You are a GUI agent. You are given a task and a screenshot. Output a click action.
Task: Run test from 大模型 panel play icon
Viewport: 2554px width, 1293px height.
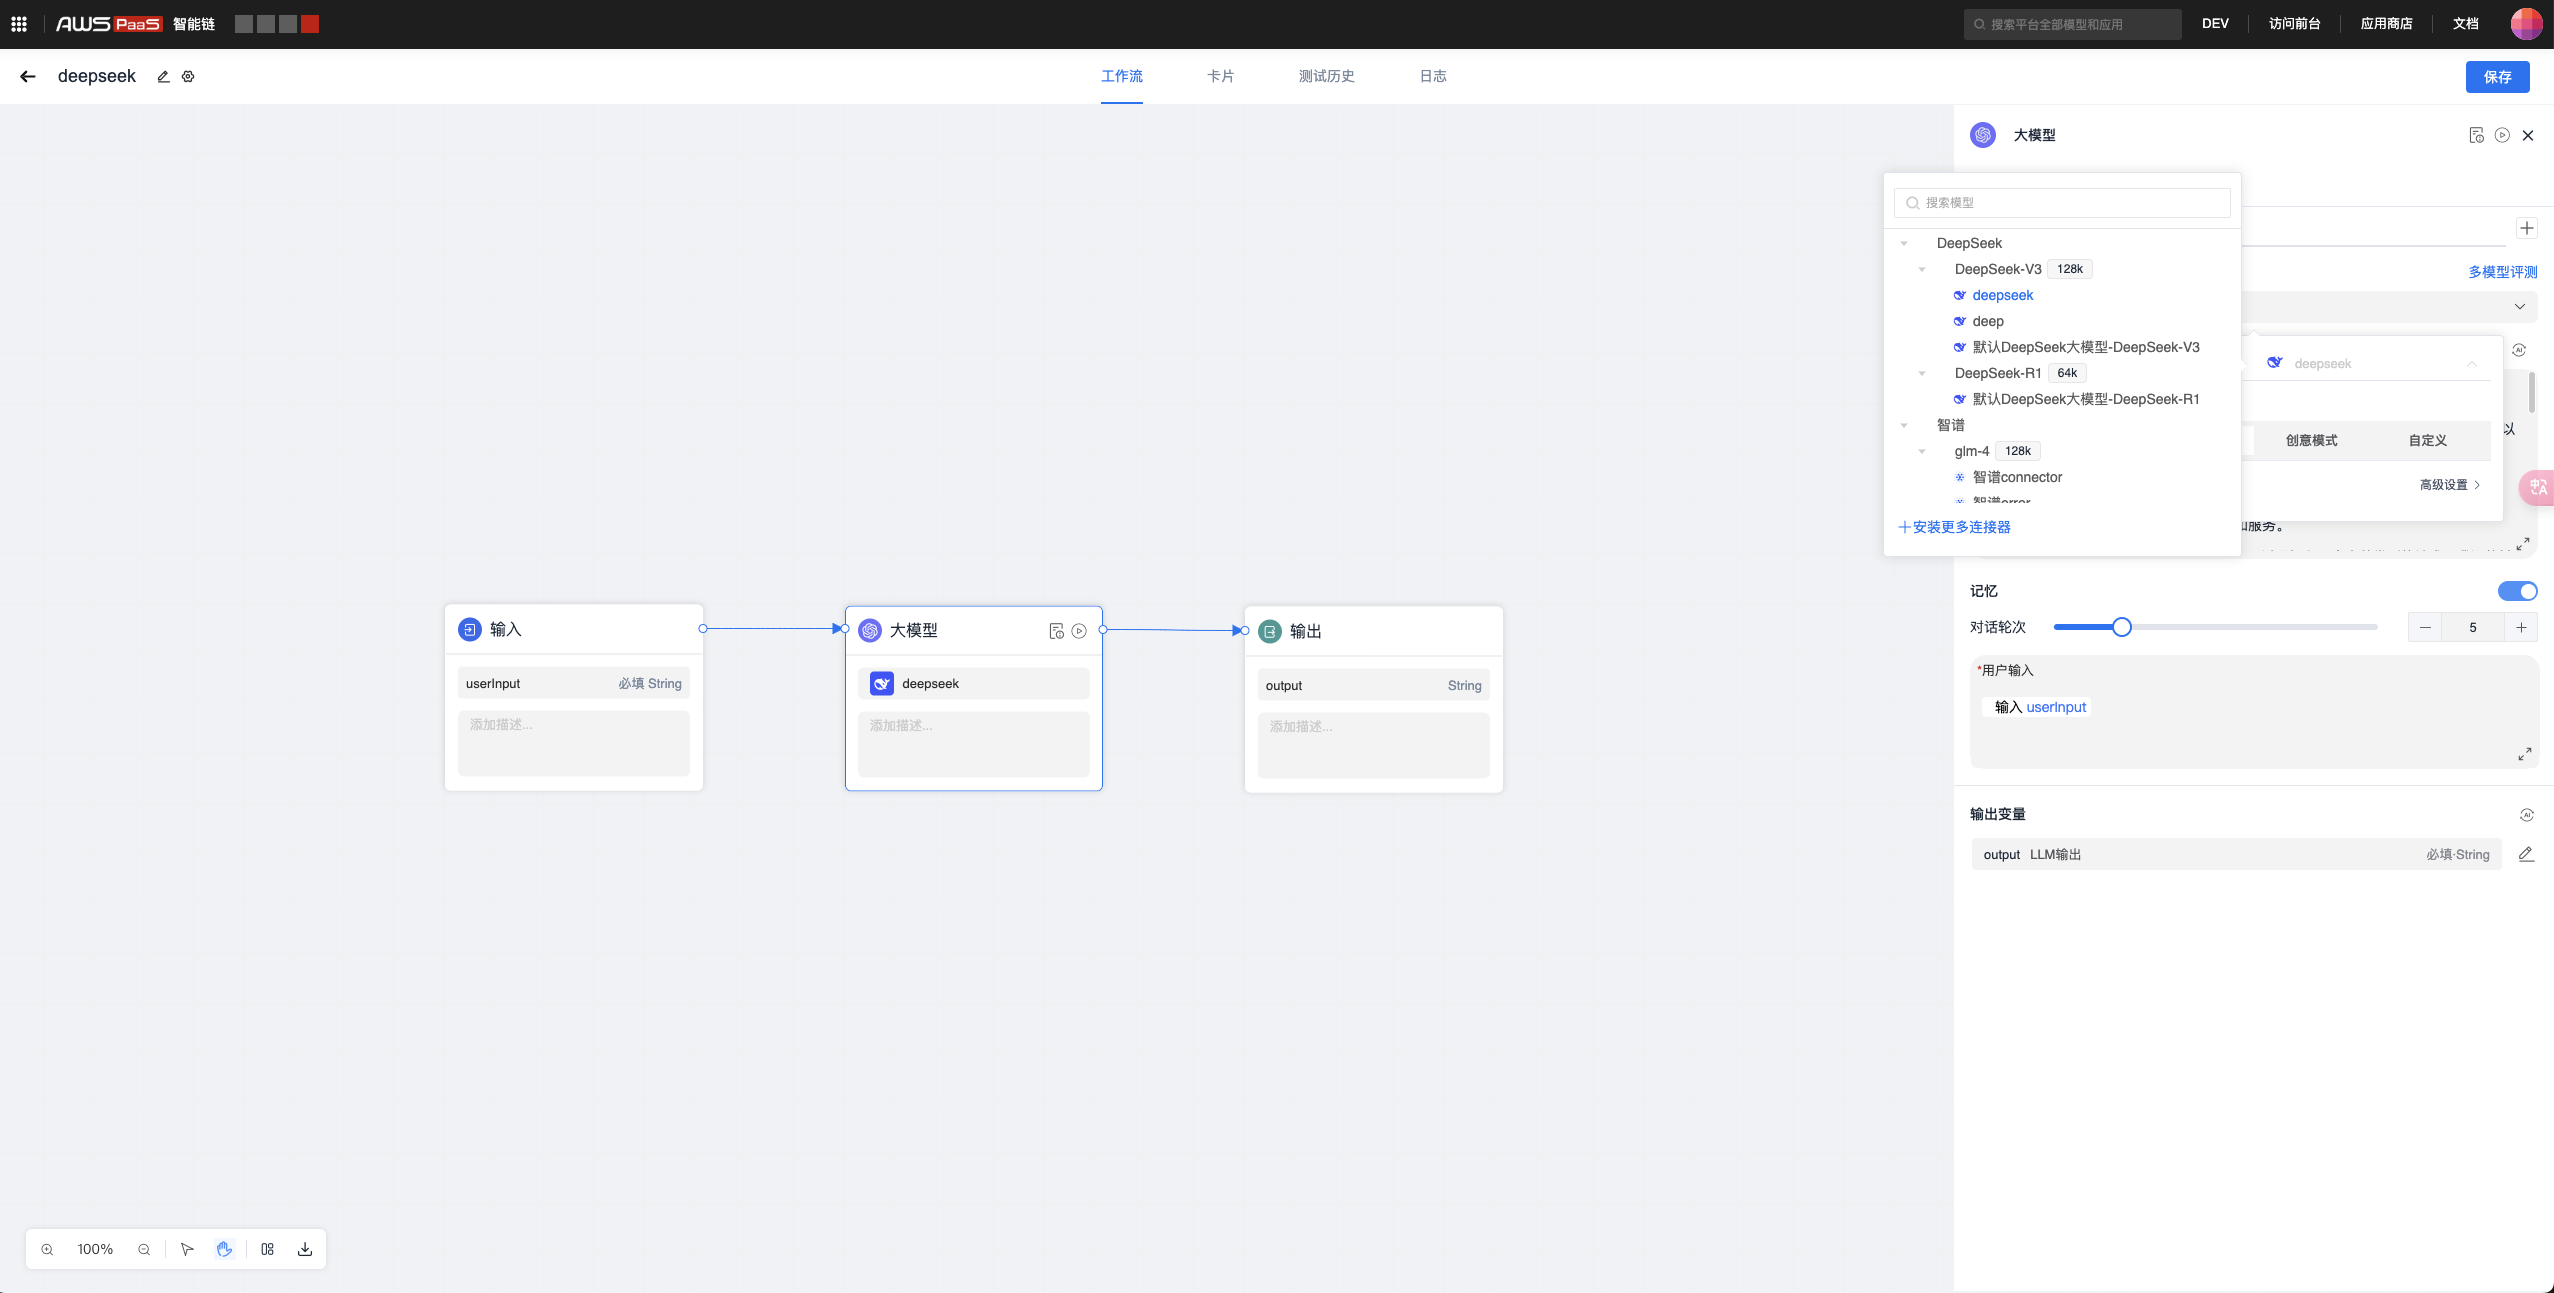2502,135
